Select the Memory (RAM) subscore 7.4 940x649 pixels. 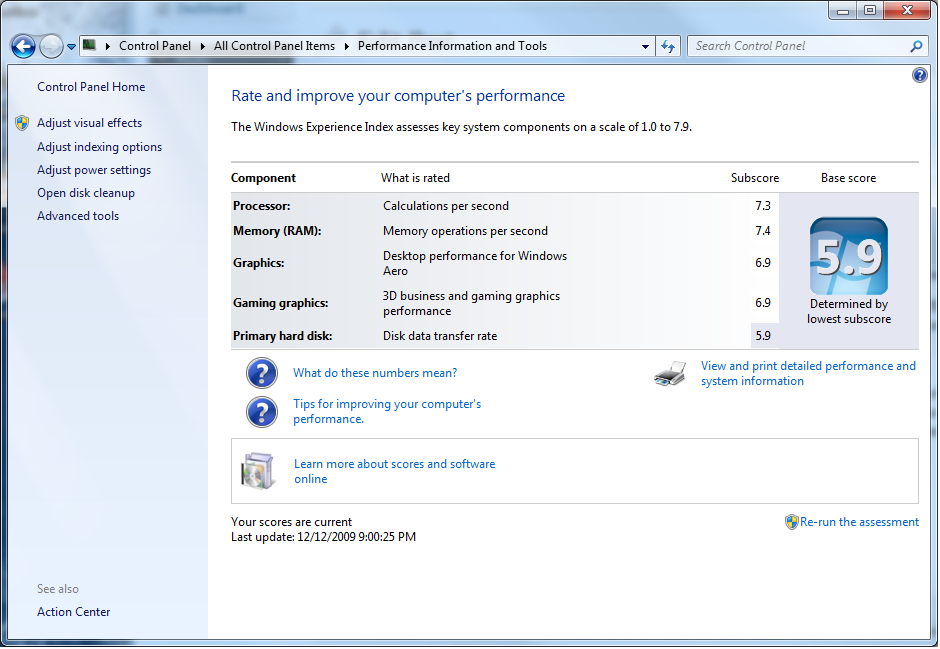763,231
